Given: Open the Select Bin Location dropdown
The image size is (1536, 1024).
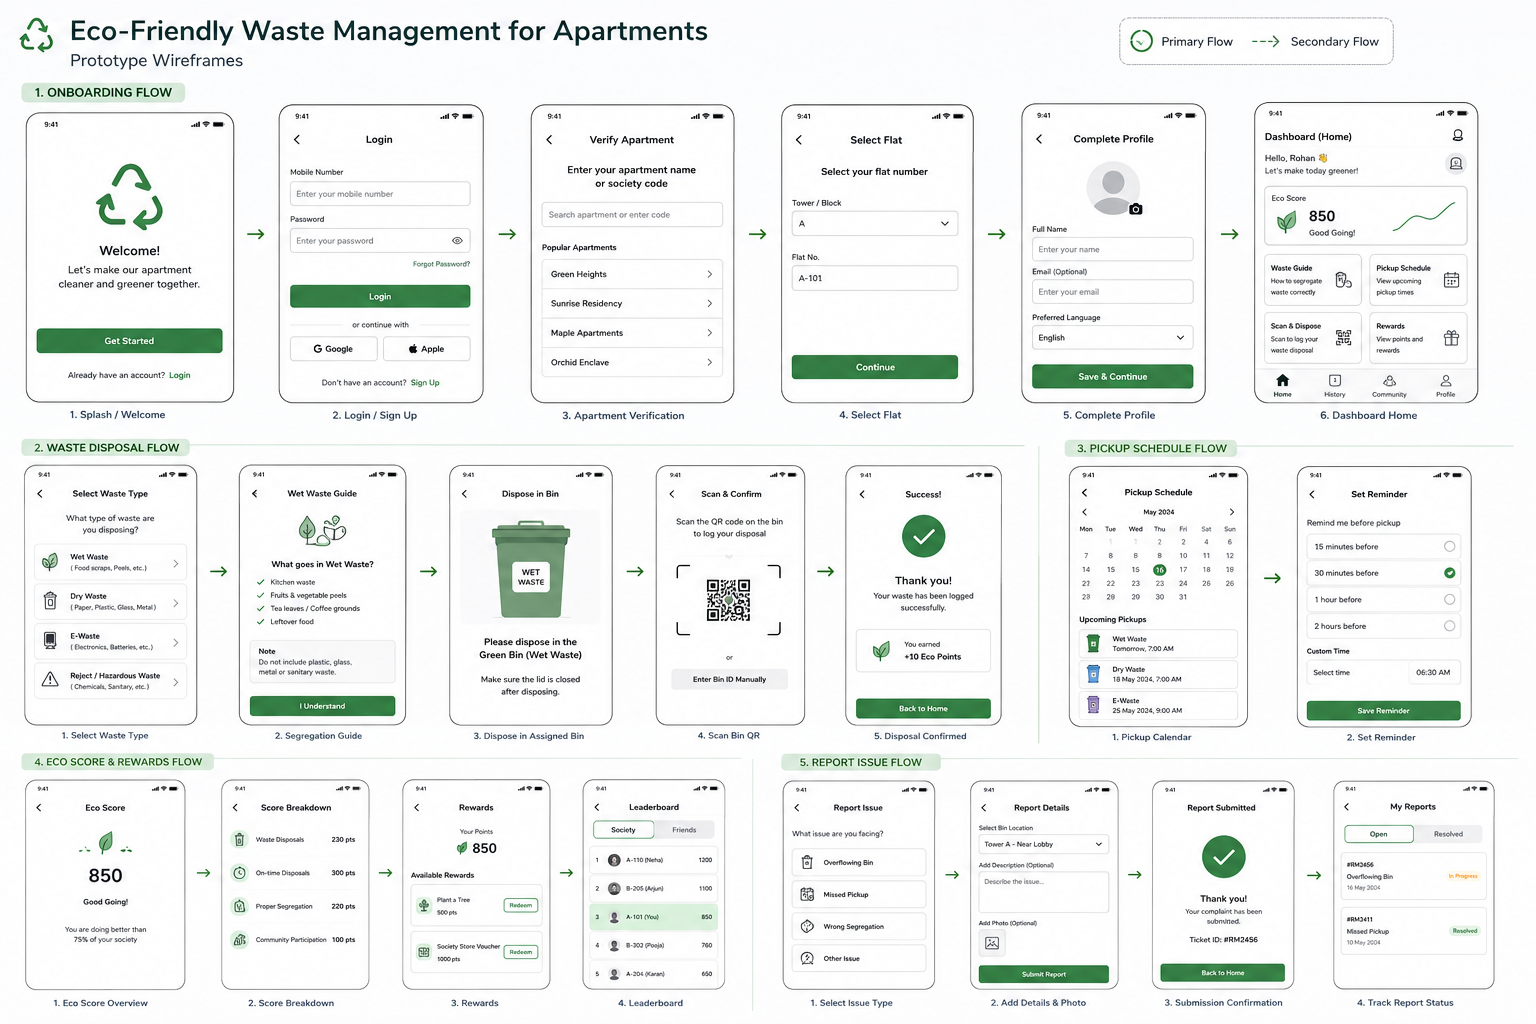Looking at the screenshot, I should [1044, 844].
